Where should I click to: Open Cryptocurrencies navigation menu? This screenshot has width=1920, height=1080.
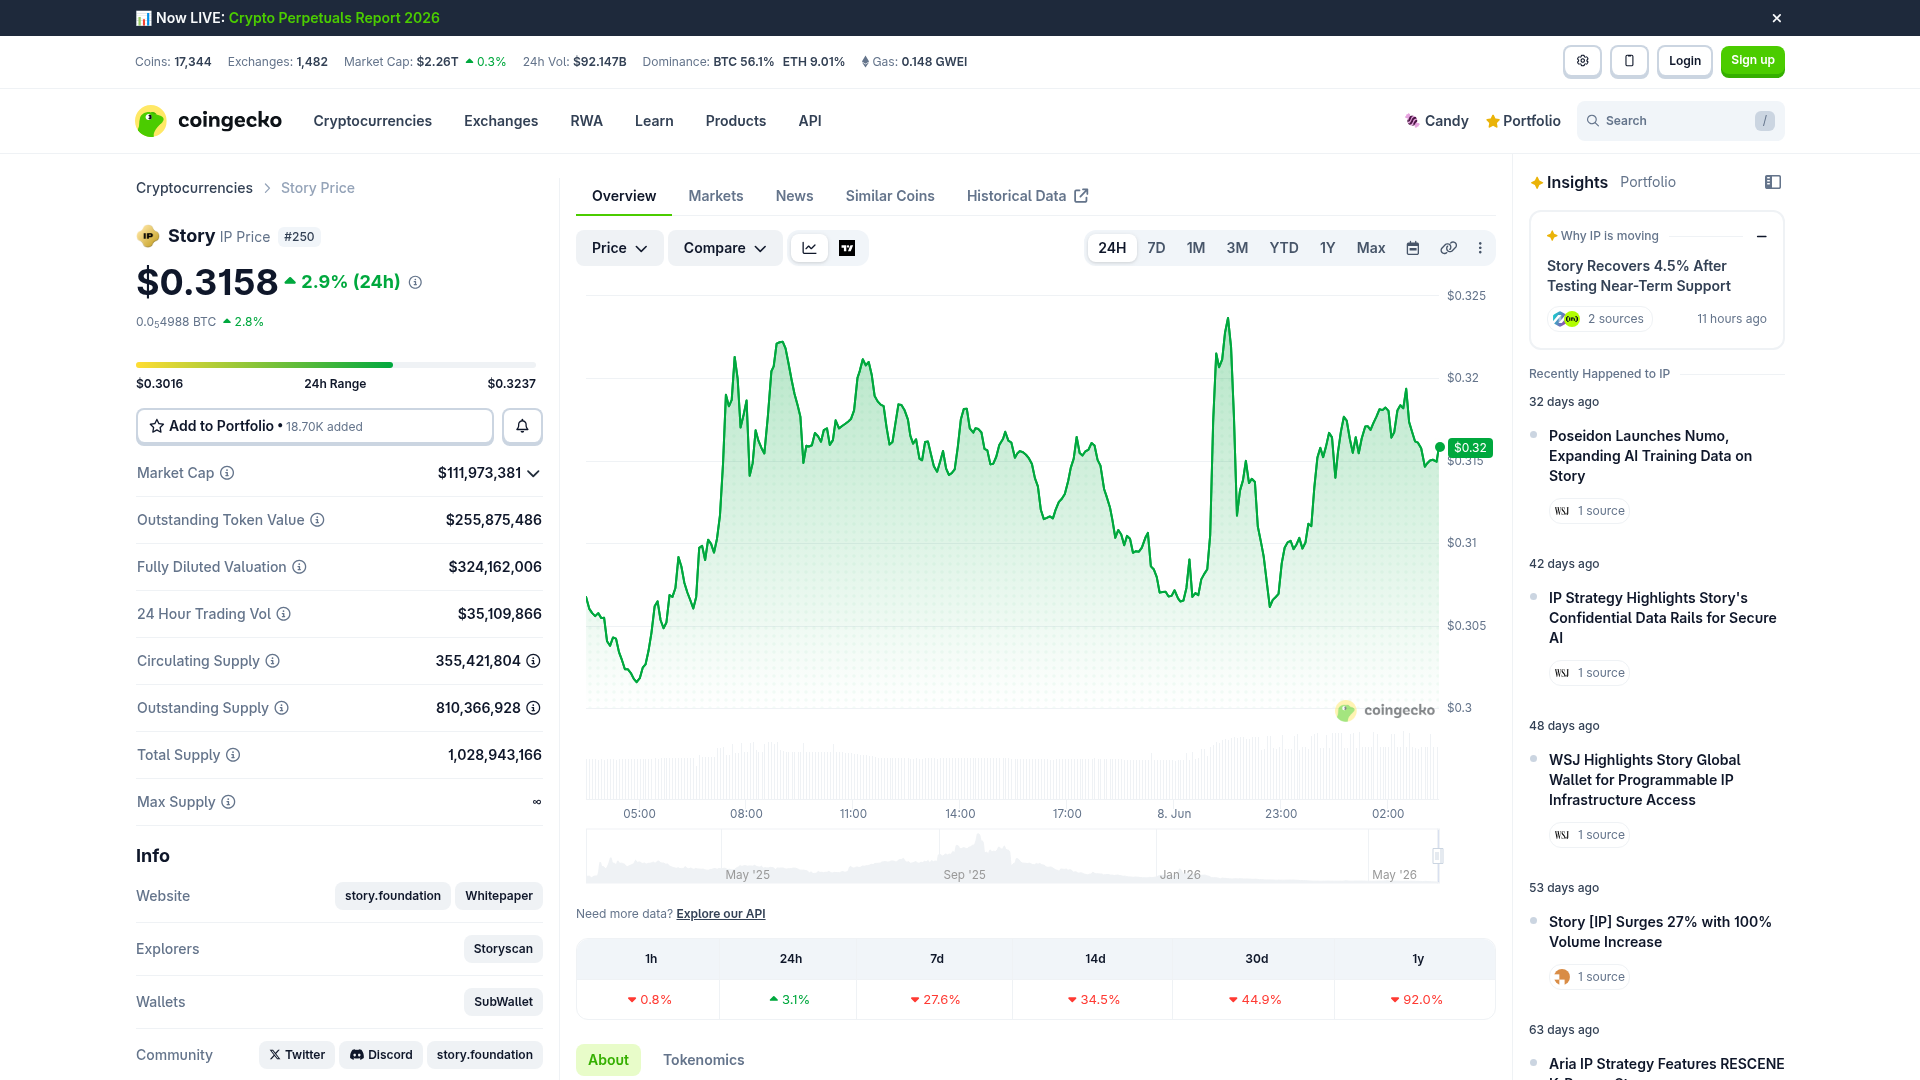click(x=372, y=121)
